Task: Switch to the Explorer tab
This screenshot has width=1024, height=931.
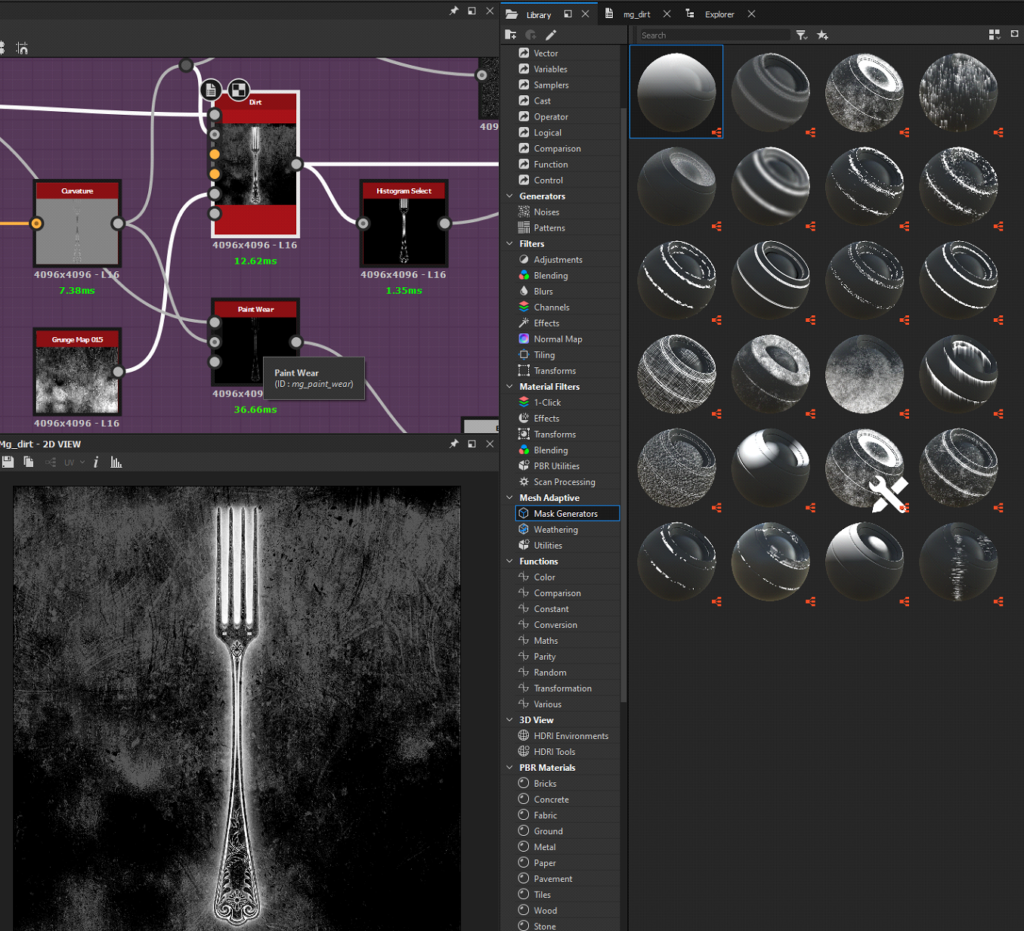Action: (x=719, y=14)
